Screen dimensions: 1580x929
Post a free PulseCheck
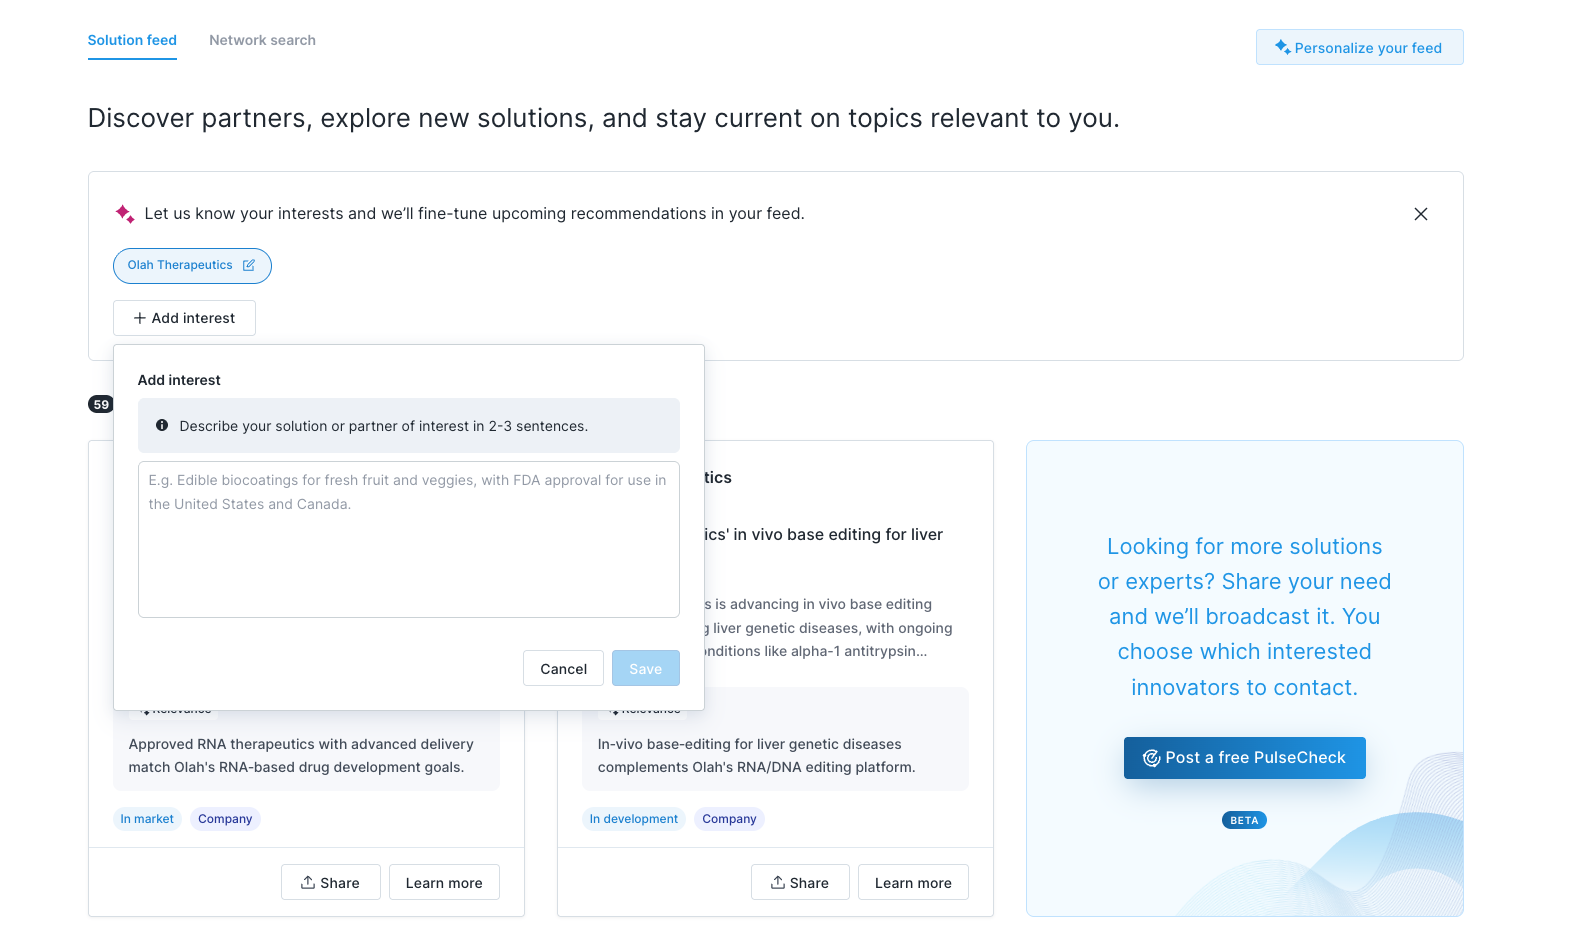pyautogui.click(x=1244, y=758)
